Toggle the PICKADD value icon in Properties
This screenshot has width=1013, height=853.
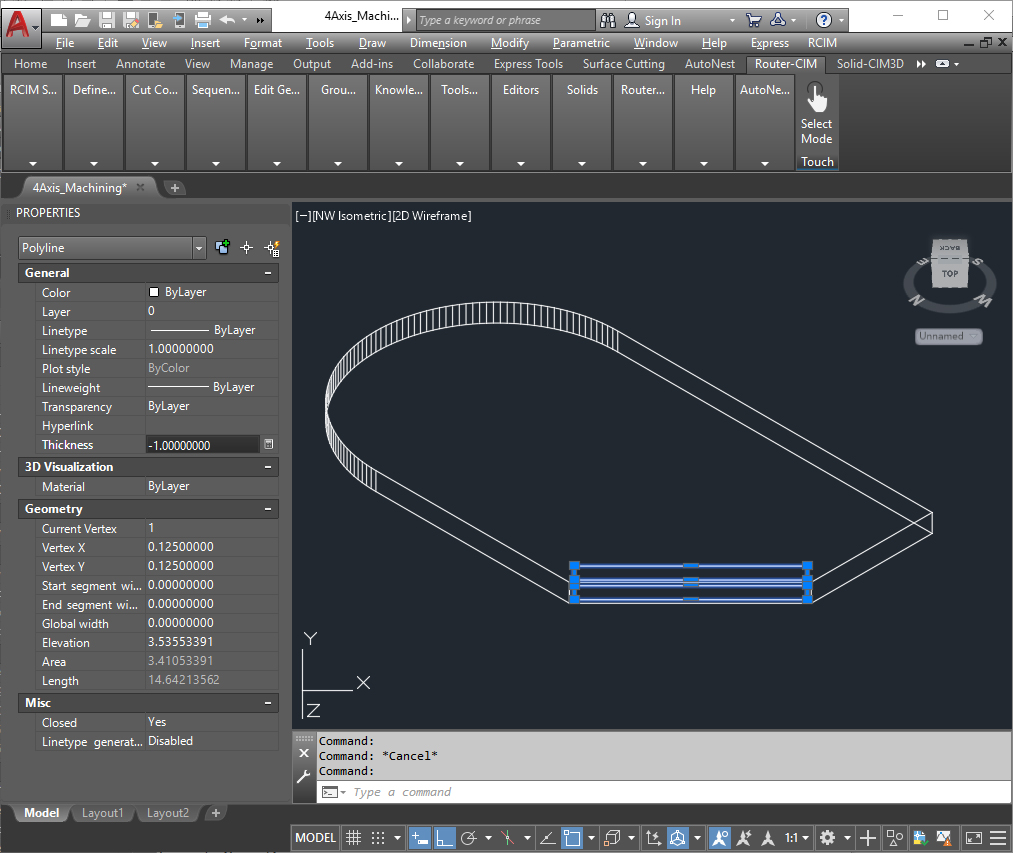tap(222, 248)
